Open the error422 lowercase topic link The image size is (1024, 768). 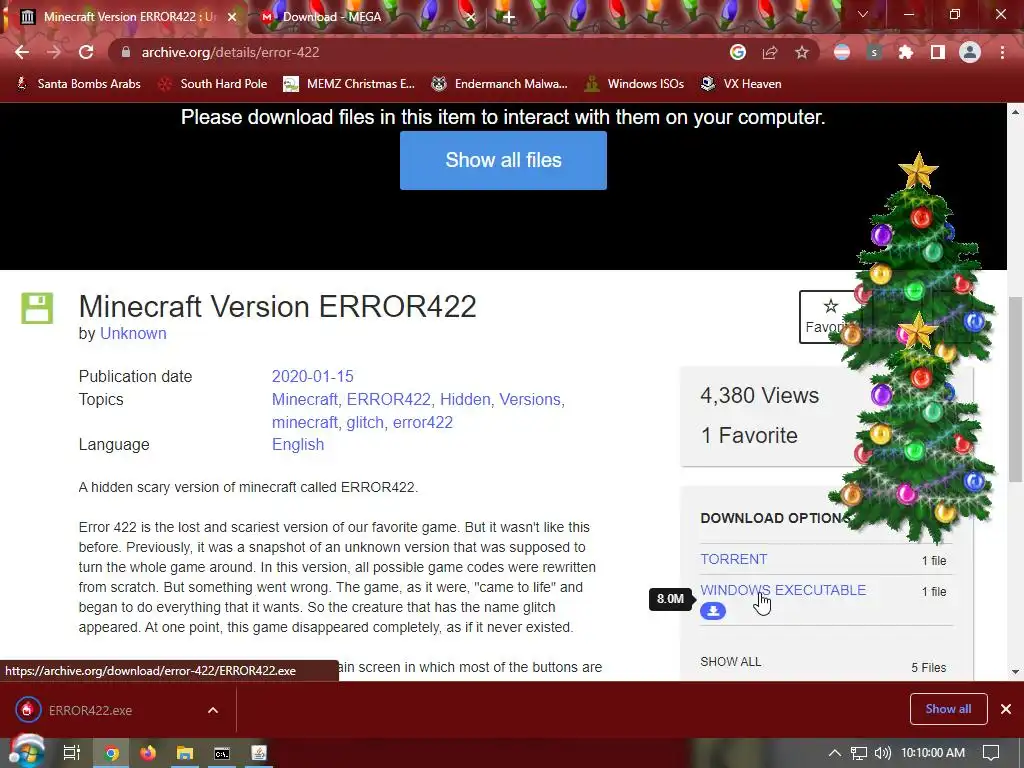click(423, 422)
